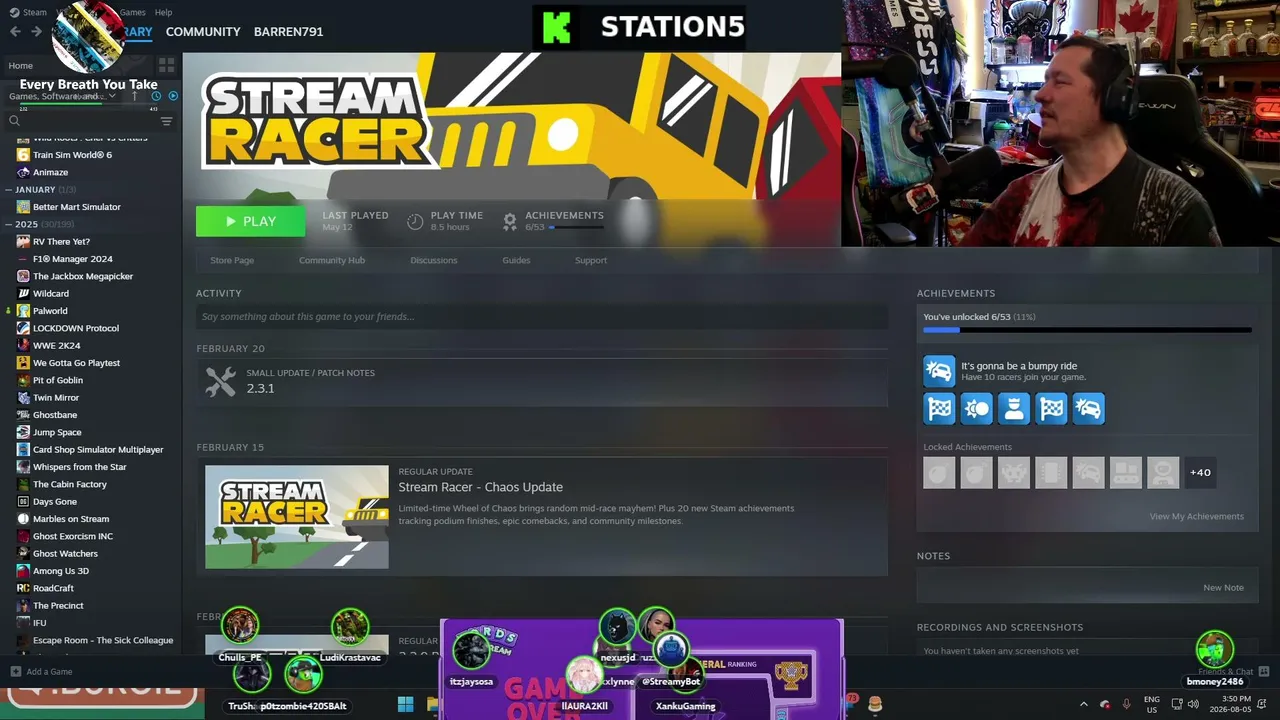This screenshot has height=720, width=1280.
Task: Click the LOCKDOWN Protocol game icon
Action: click(23, 328)
